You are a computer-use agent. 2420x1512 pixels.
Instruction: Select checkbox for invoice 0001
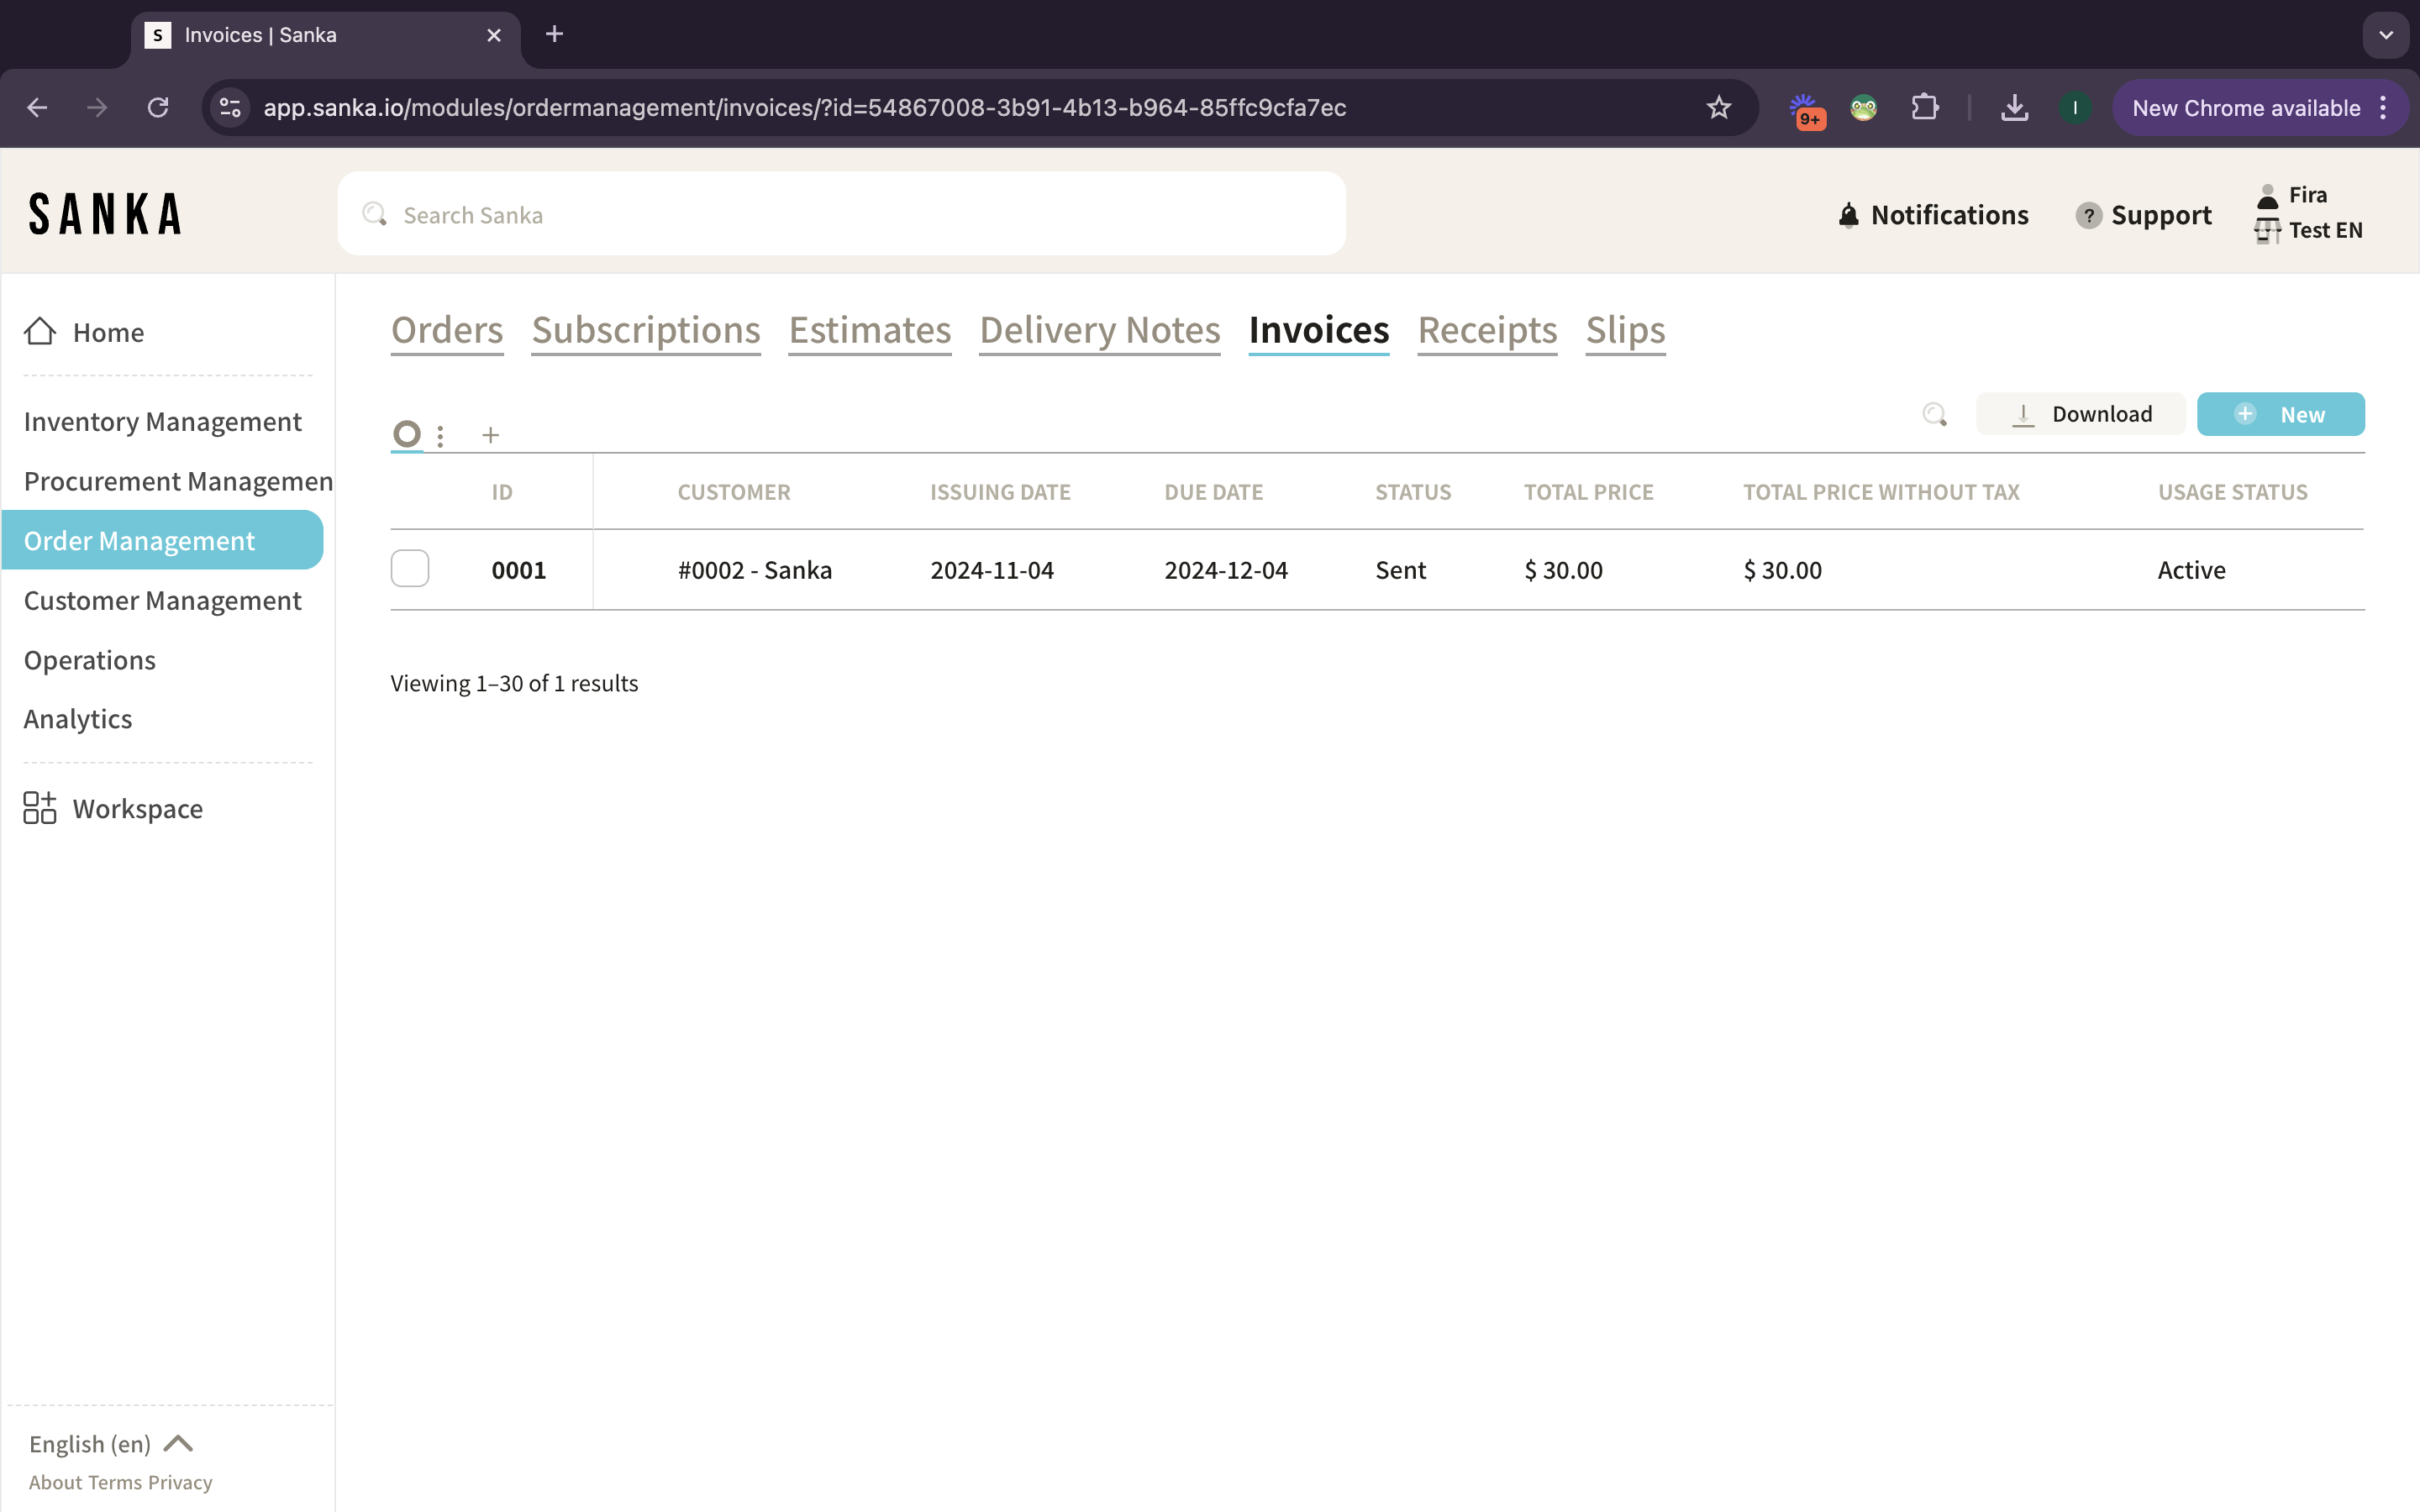pos(410,569)
